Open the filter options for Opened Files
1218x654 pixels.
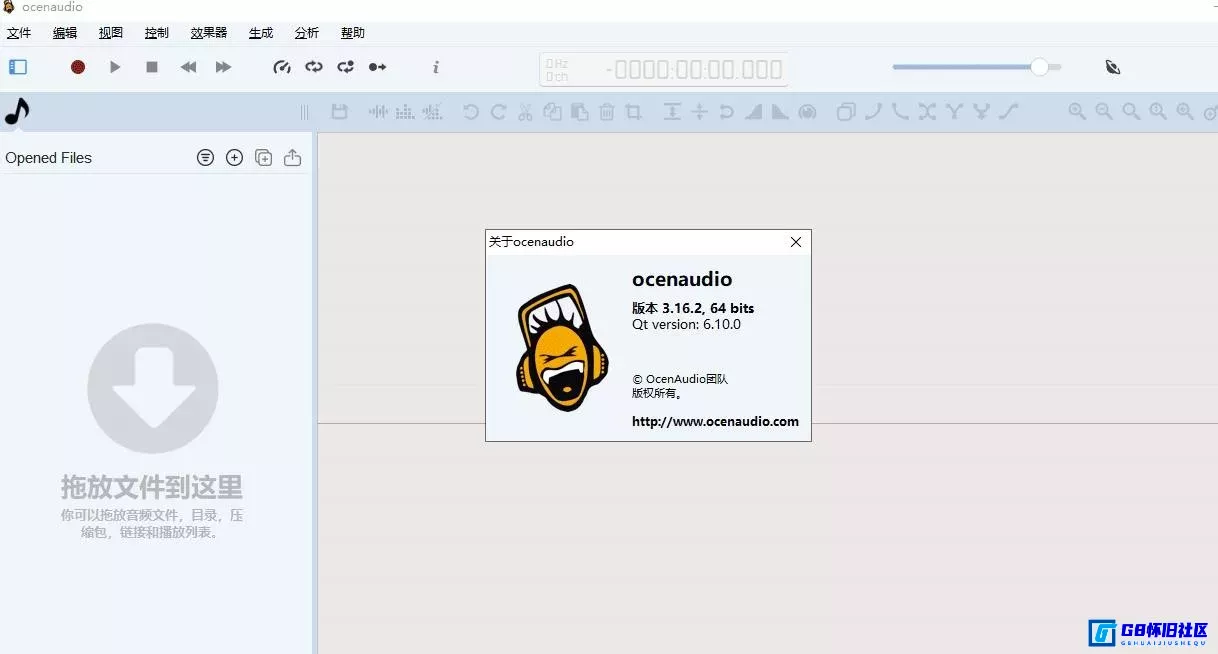click(205, 157)
